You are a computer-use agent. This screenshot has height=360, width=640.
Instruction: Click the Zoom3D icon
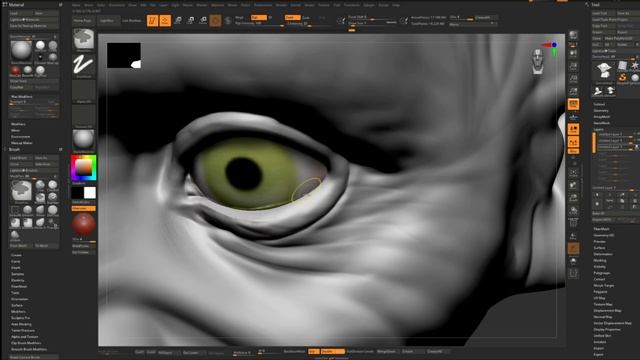point(573,198)
